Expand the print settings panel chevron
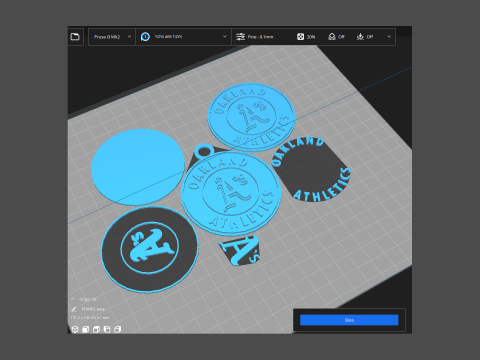 pos(389,37)
